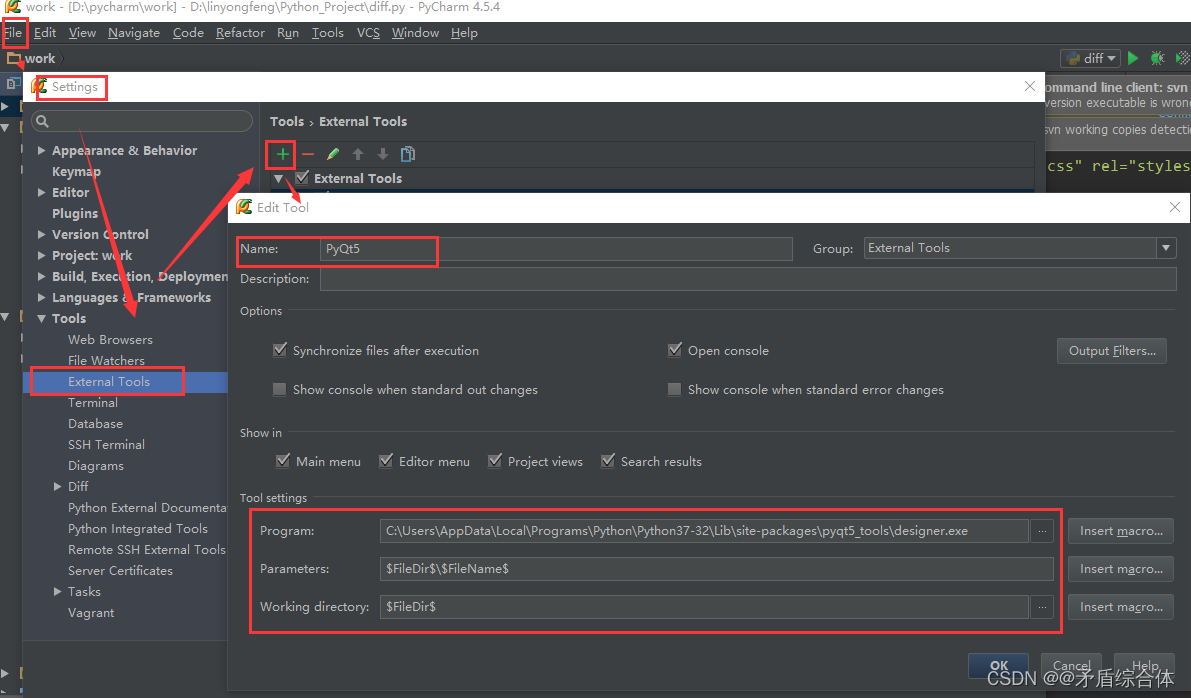Collapse External Tools group in list
Viewport: 1191px width, 698px height.
pos(279,178)
